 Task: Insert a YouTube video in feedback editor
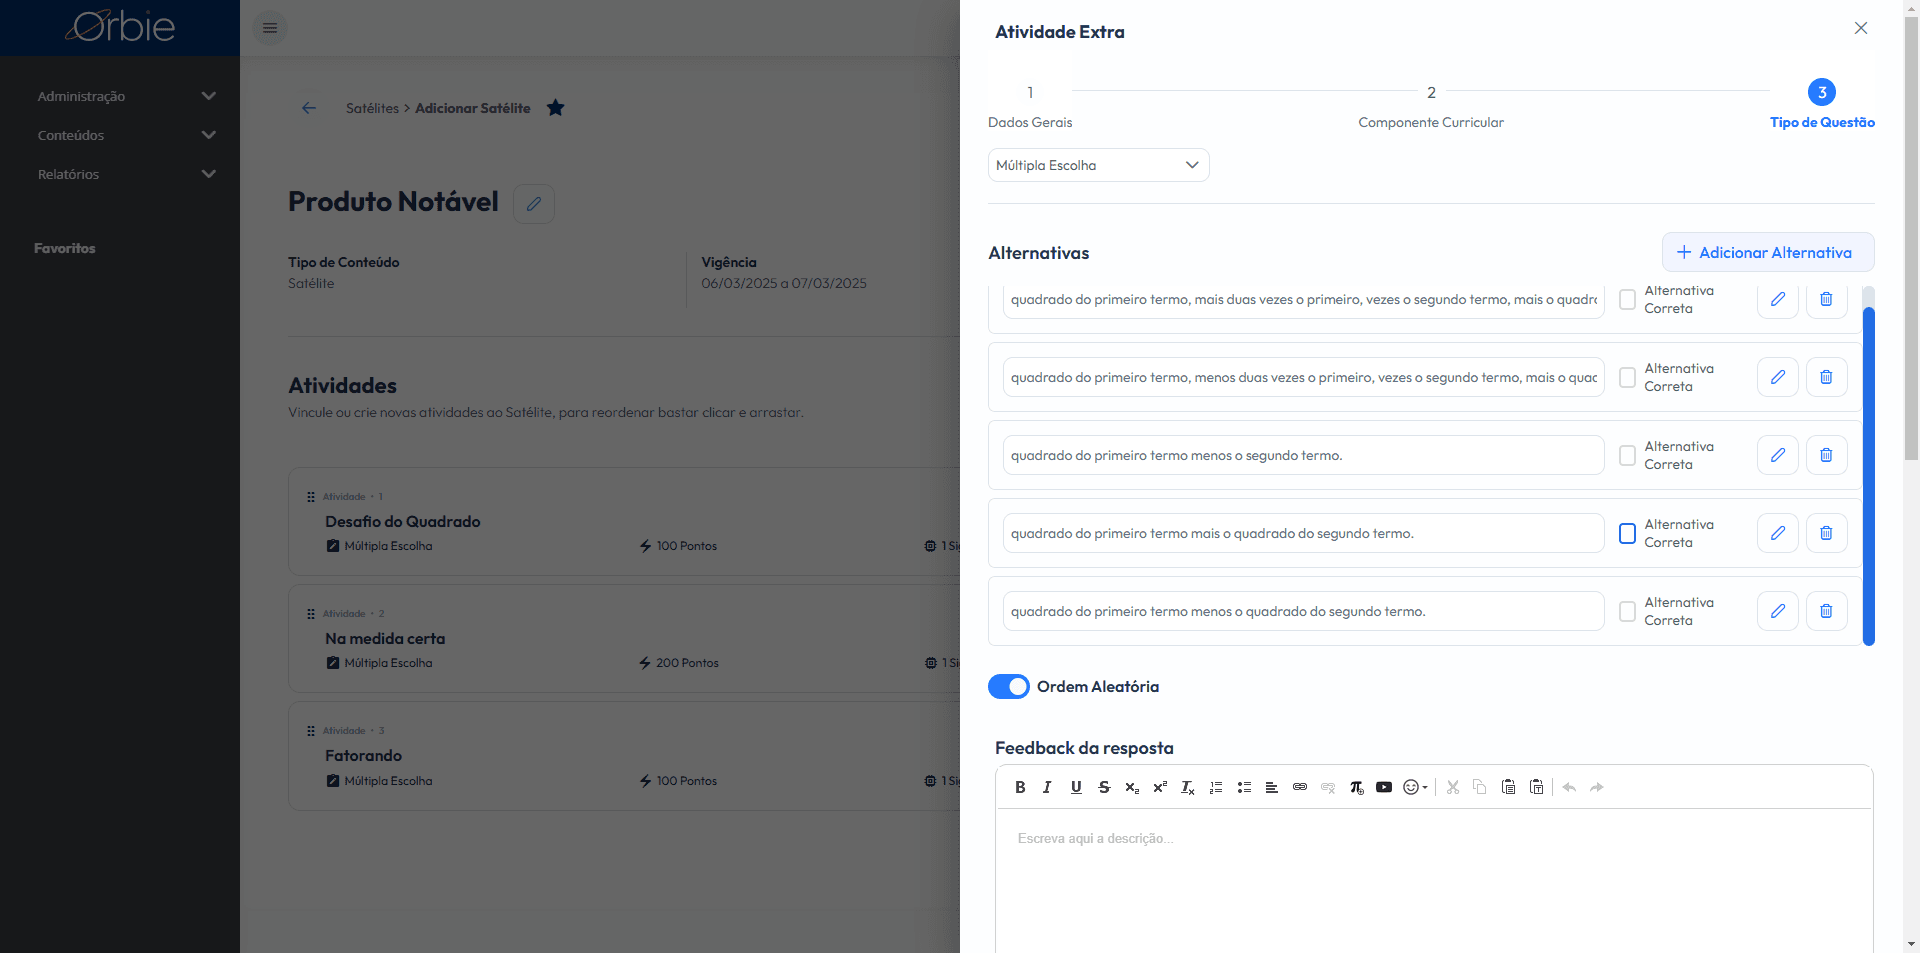(1384, 787)
